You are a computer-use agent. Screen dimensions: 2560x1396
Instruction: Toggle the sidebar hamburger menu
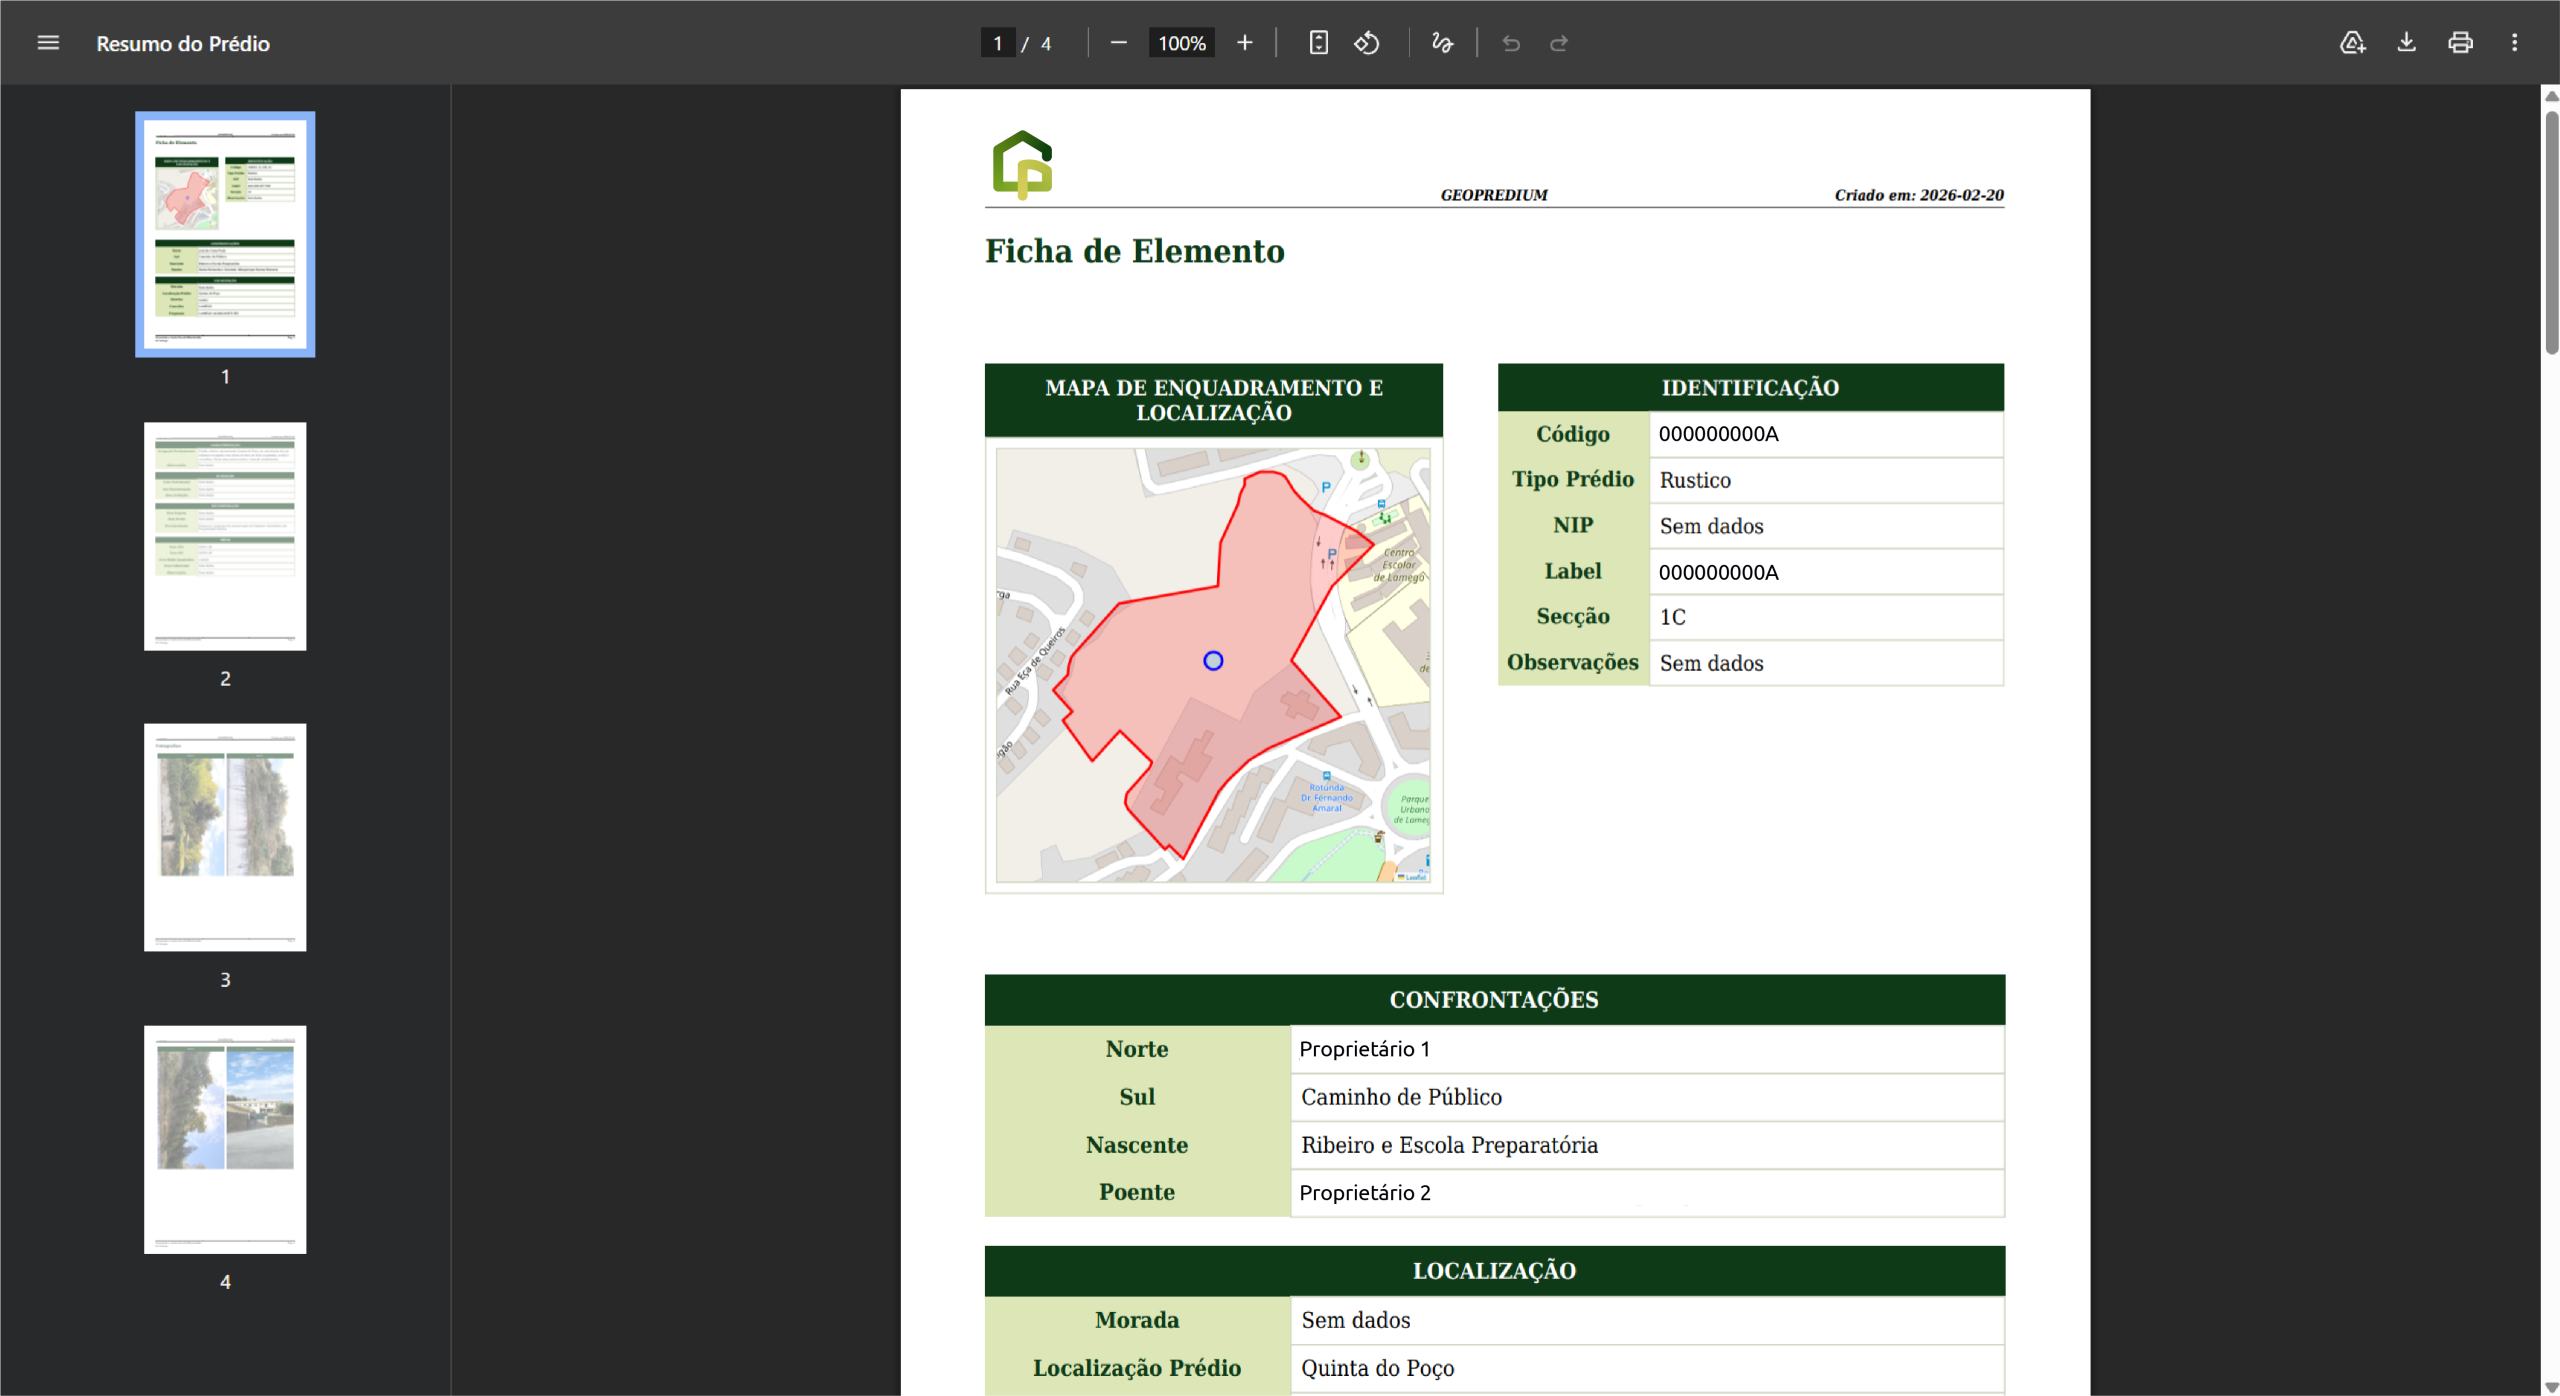tap(48, 43)
